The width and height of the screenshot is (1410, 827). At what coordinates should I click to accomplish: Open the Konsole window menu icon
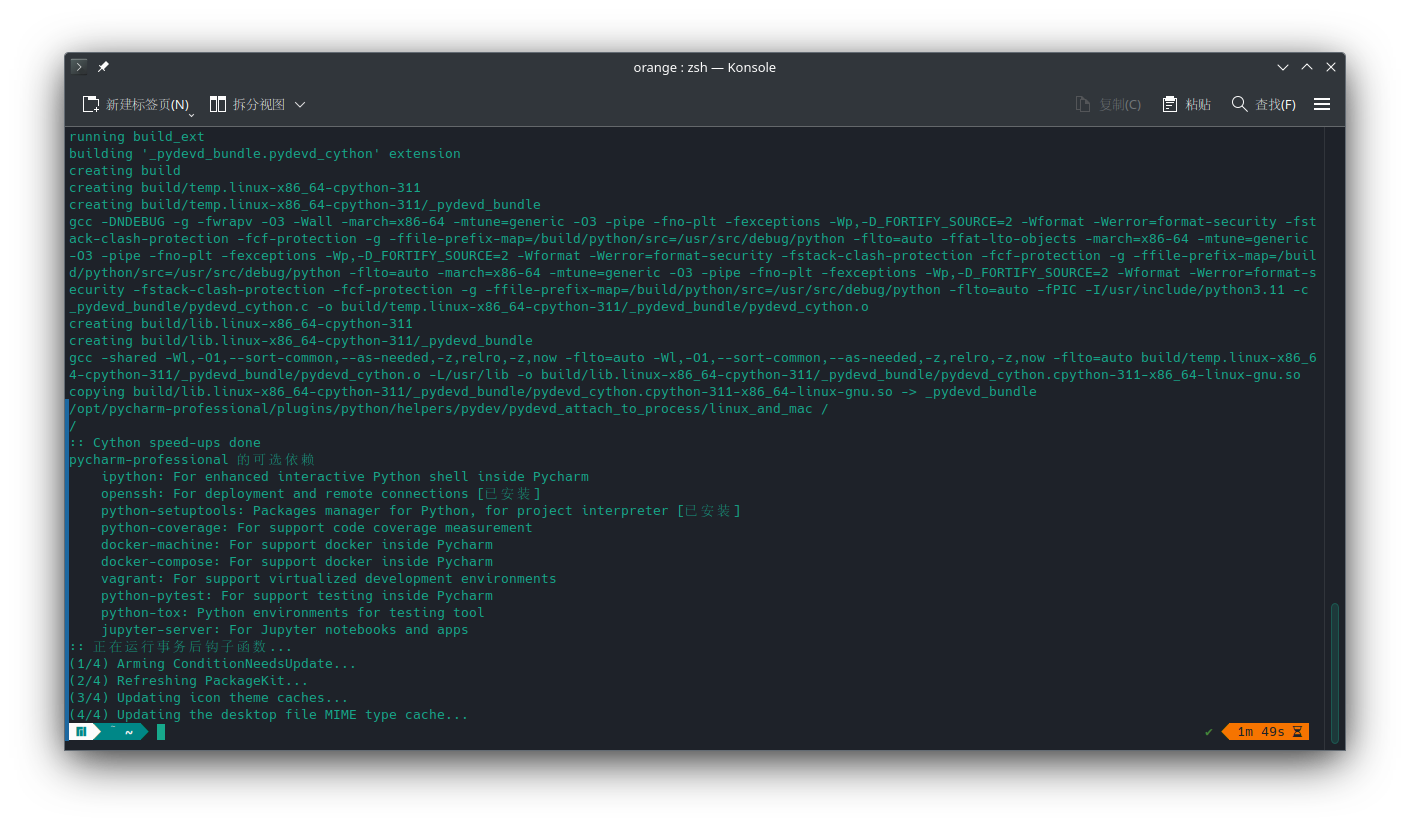[x=79, y=67]
